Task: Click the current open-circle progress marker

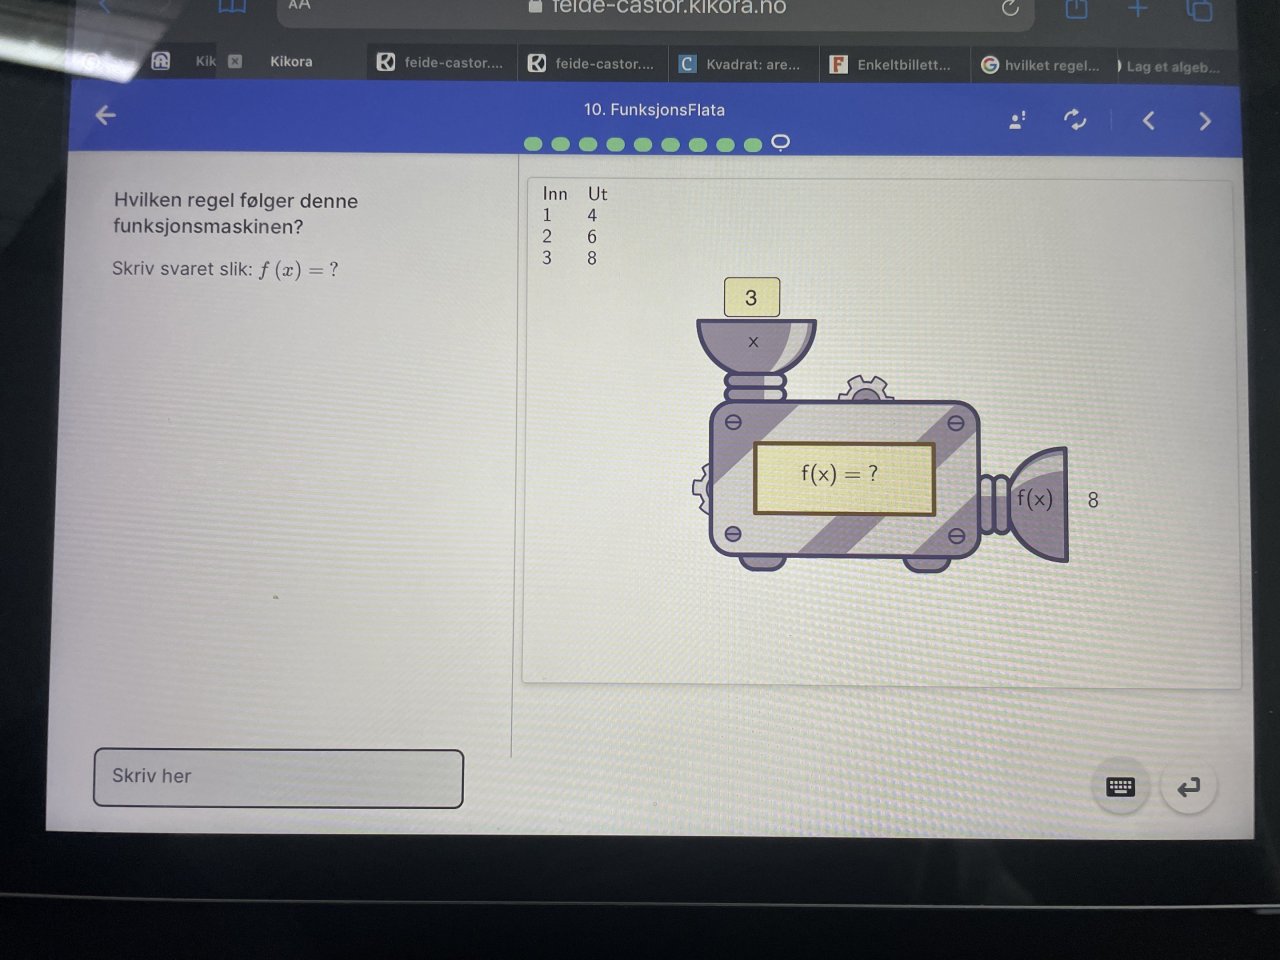Action: click(781, 142)
